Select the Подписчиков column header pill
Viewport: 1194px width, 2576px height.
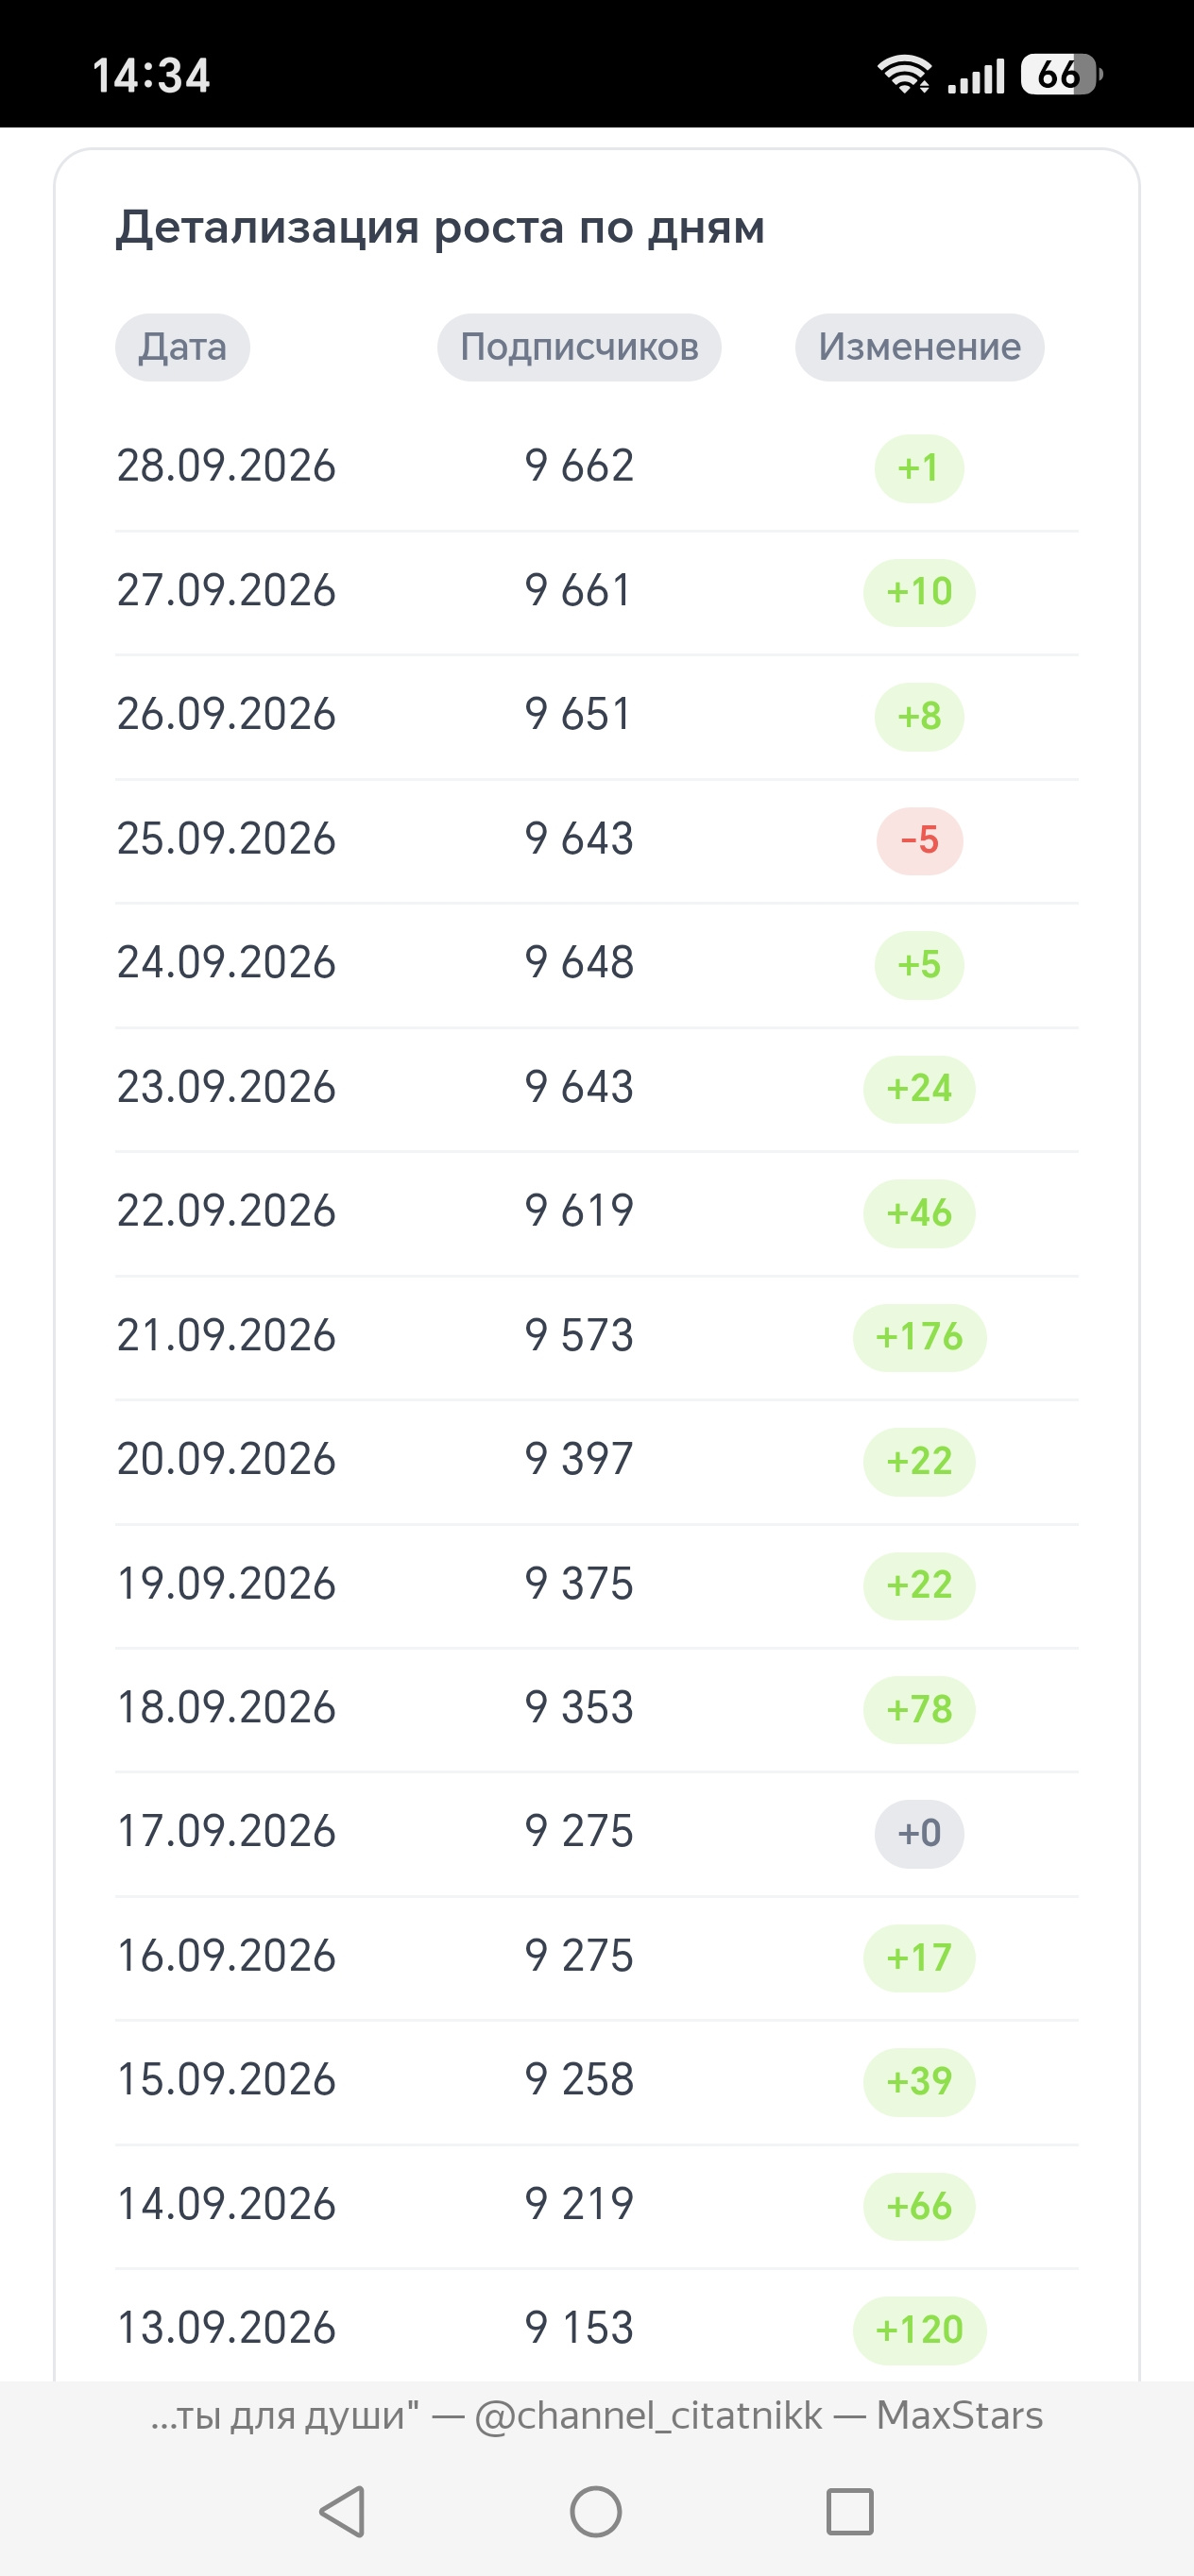[579, 347]
